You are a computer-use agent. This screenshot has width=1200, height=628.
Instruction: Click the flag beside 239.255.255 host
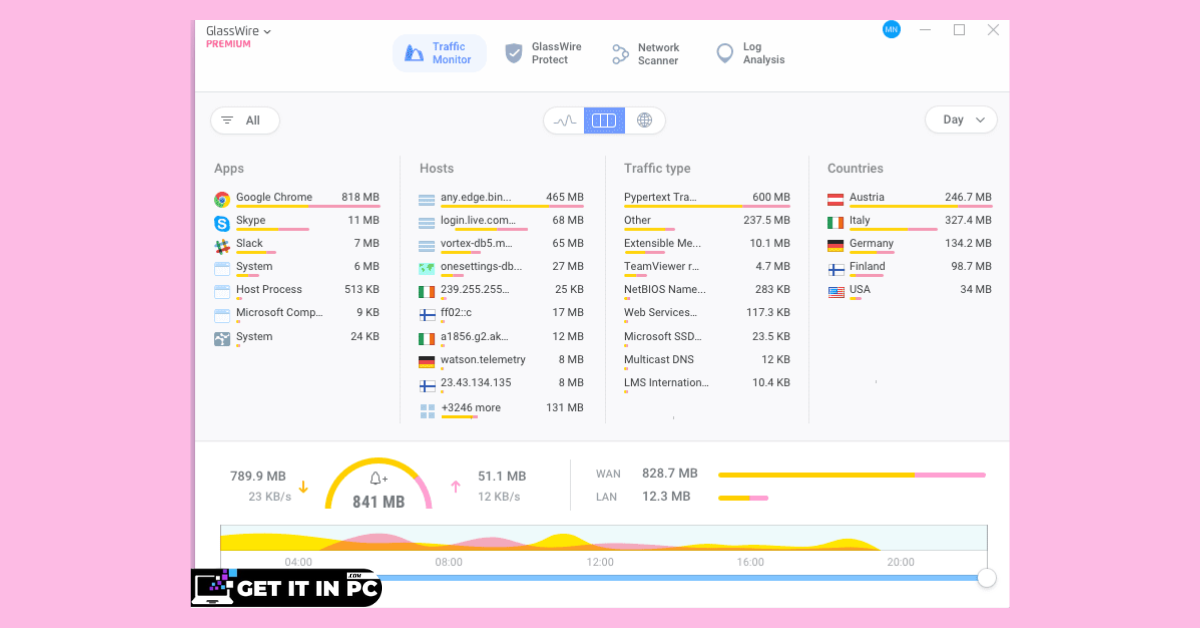[427, 291]
